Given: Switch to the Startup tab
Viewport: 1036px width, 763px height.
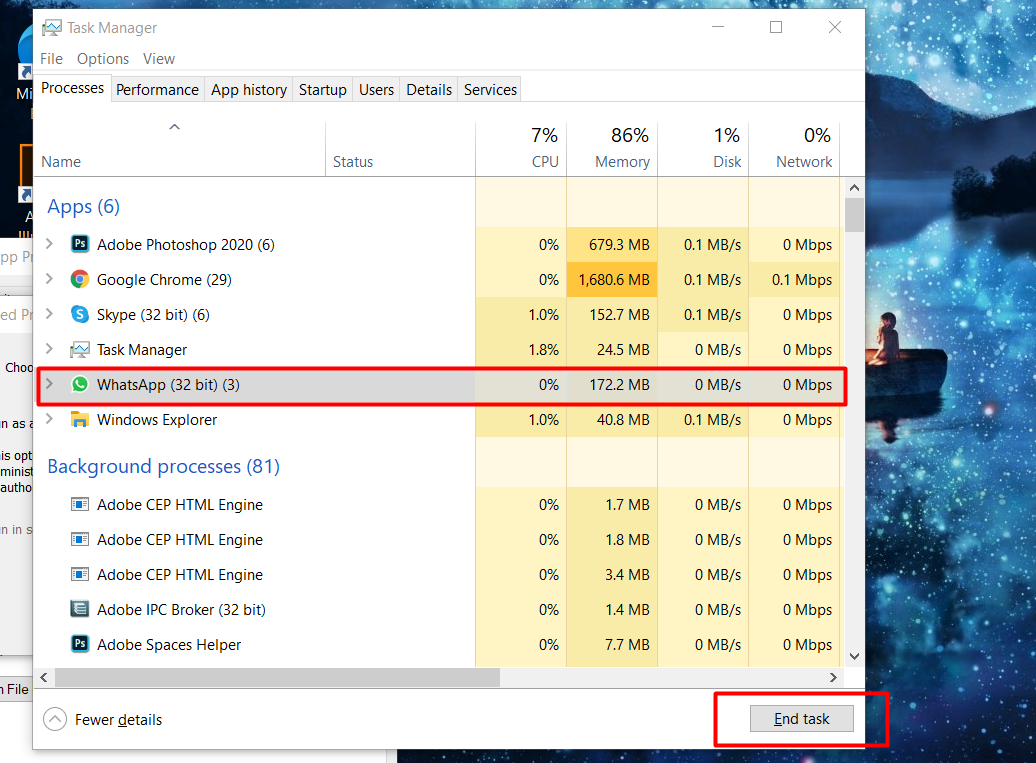Looking at the screenshot, I should coord(322,90).
